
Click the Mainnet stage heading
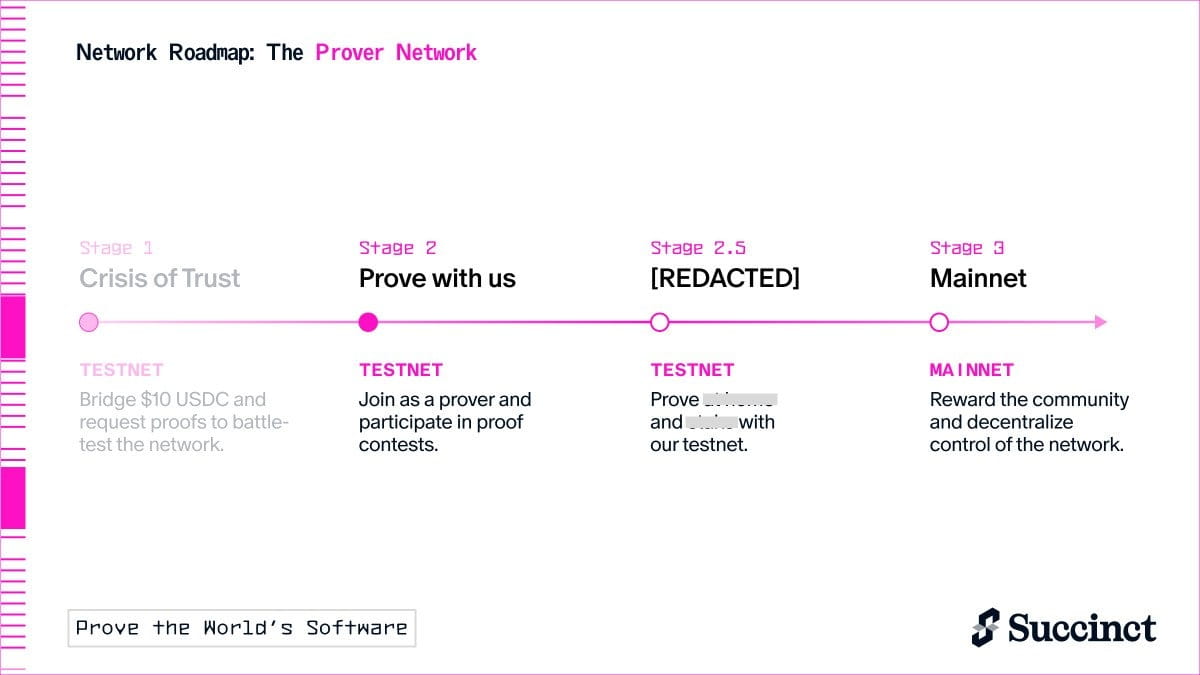click(x=978, y=278)
